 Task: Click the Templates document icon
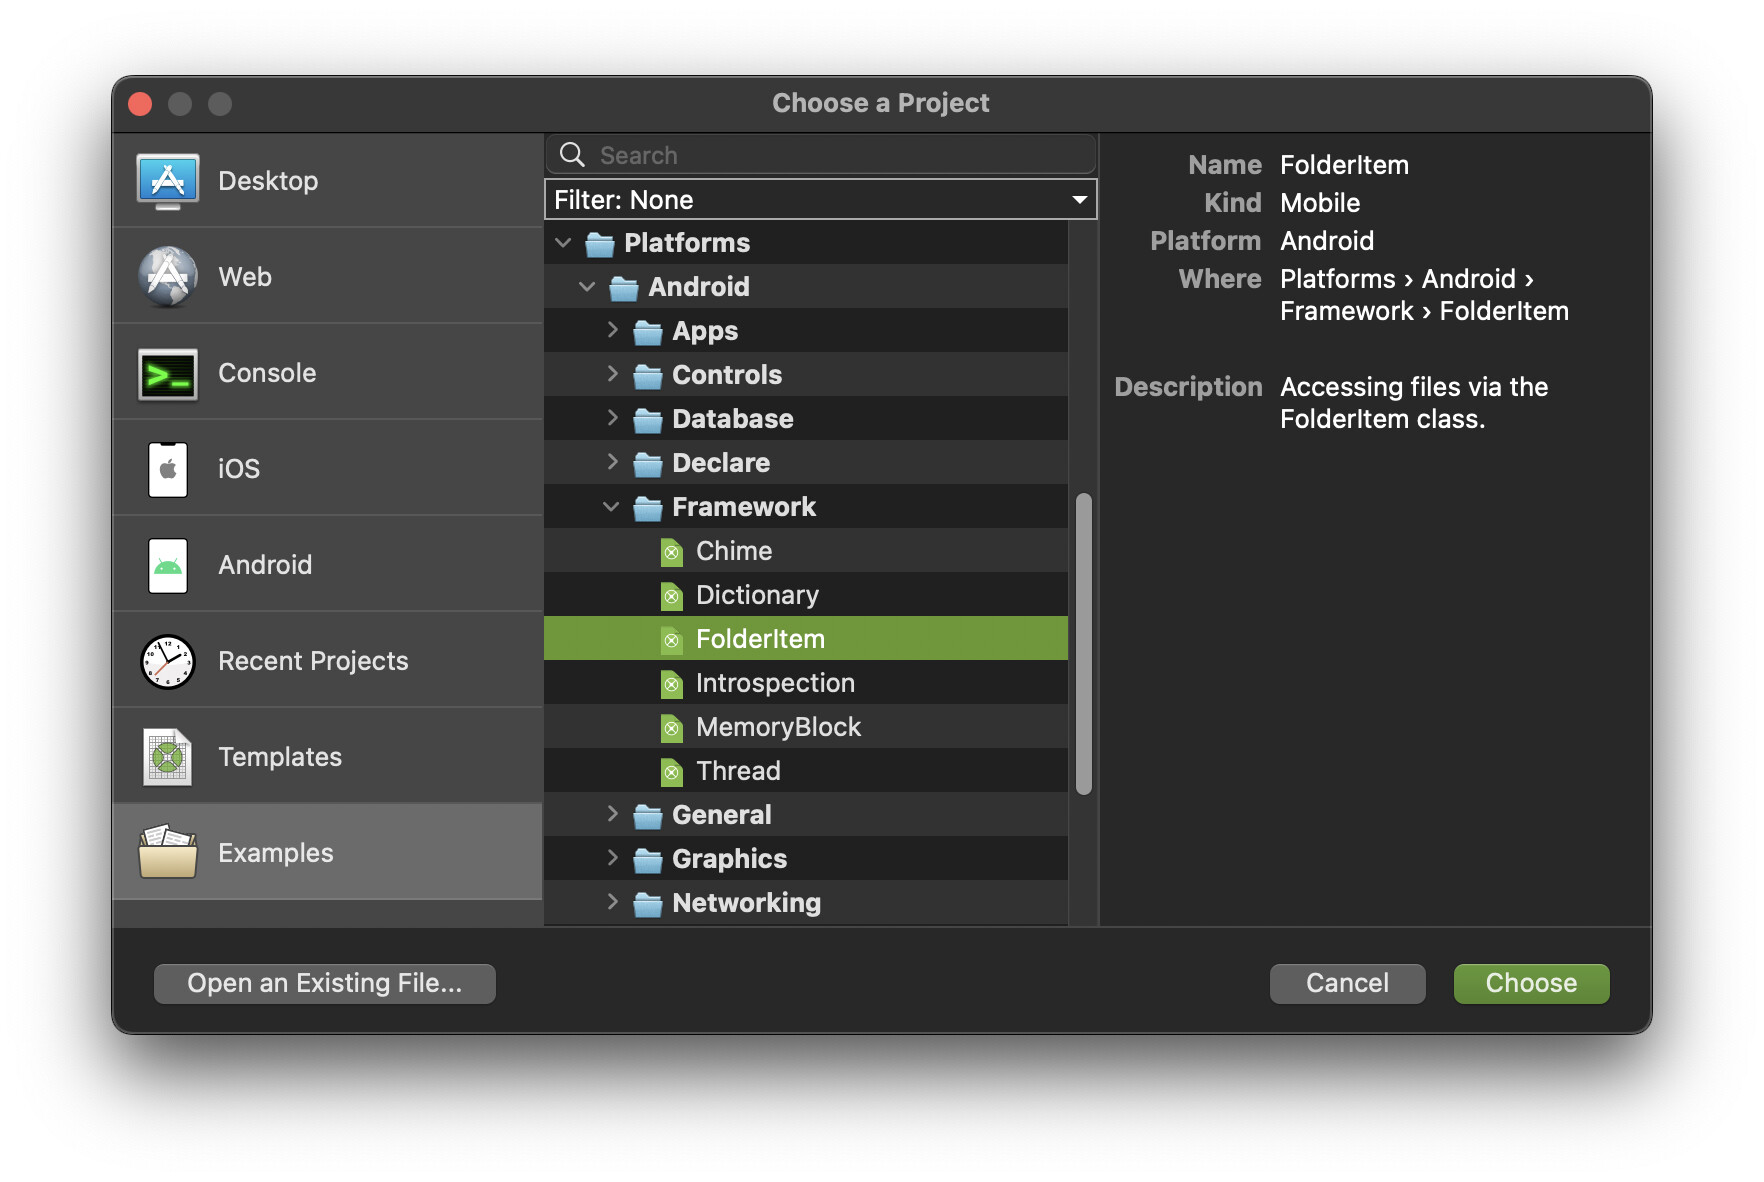point(168,757)
